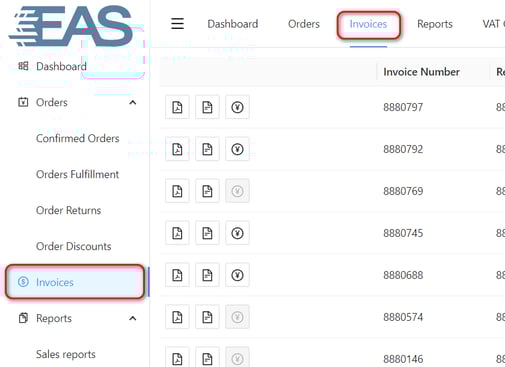
Task: Open Sales reports in sidebar
Action: tap(66, 354)
